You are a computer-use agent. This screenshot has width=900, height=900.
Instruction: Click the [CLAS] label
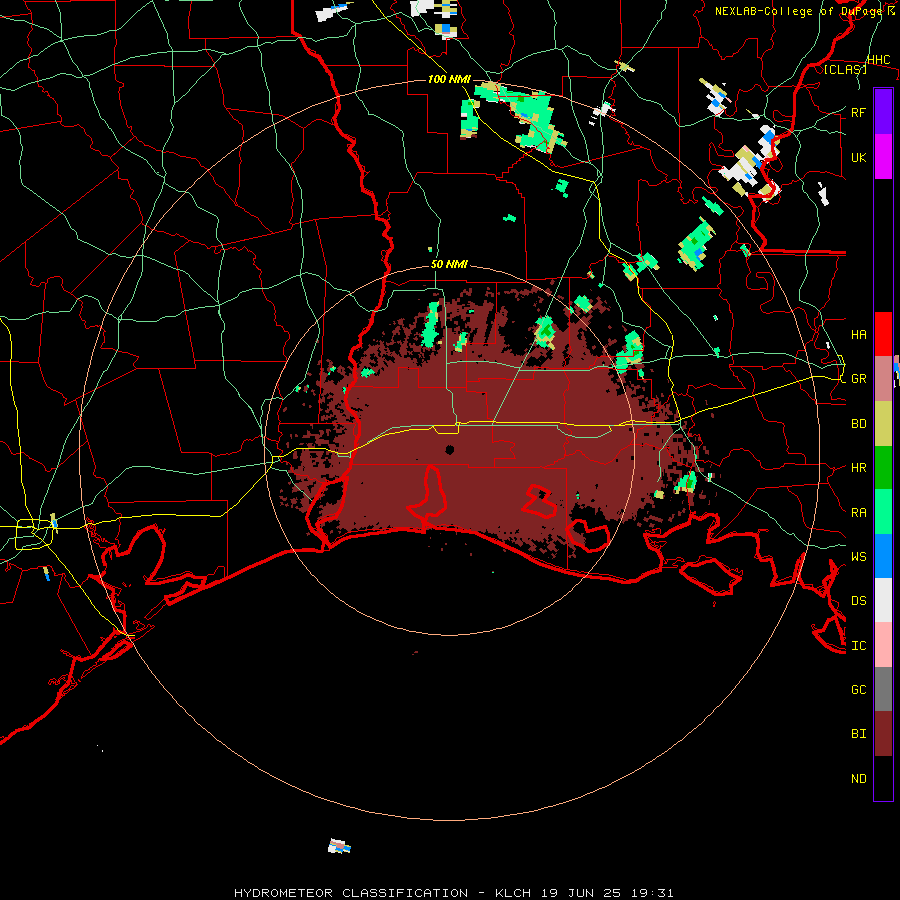click(x=845, y=69)
